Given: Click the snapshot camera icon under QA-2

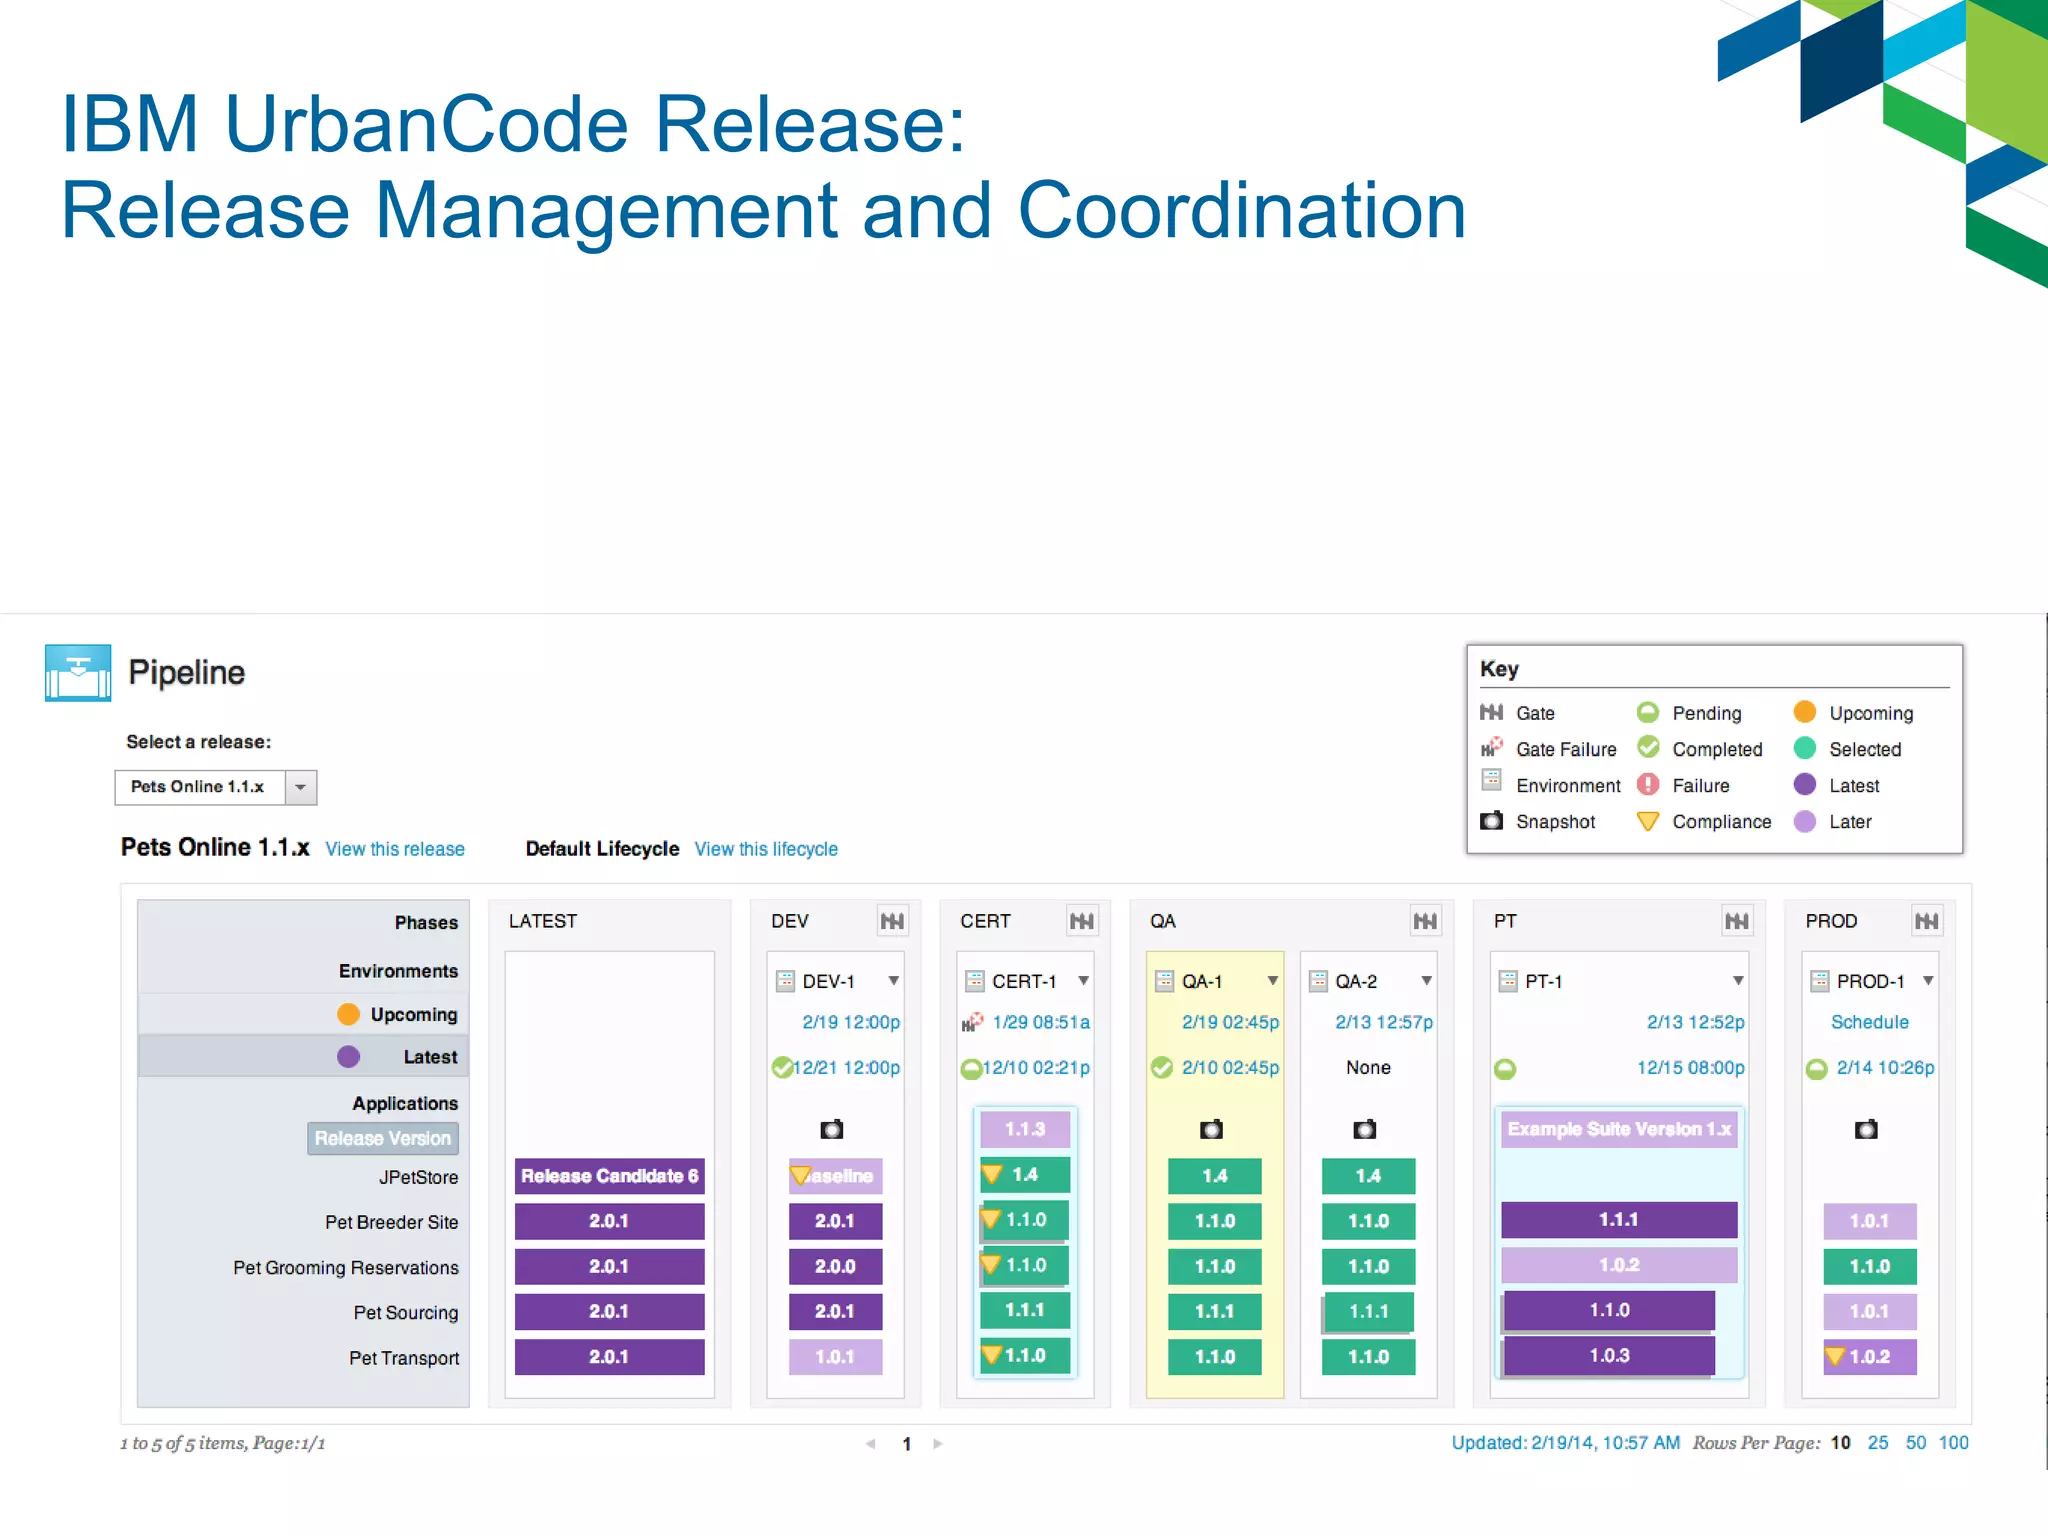Looking at the screenshot, I should pyautogui.click(x=1364, y=1130).
